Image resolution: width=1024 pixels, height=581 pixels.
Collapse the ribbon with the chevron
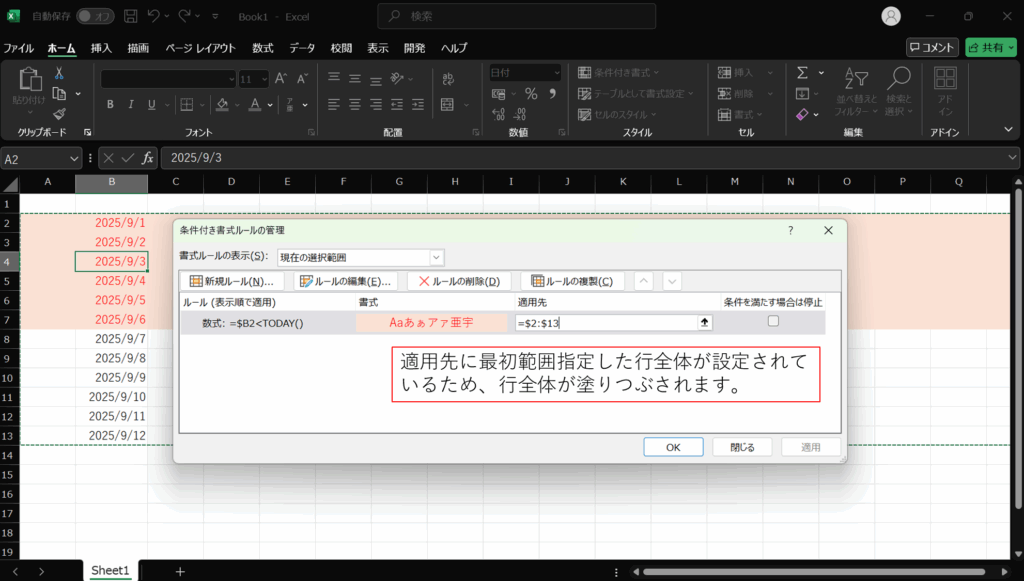click(1008, 129)
